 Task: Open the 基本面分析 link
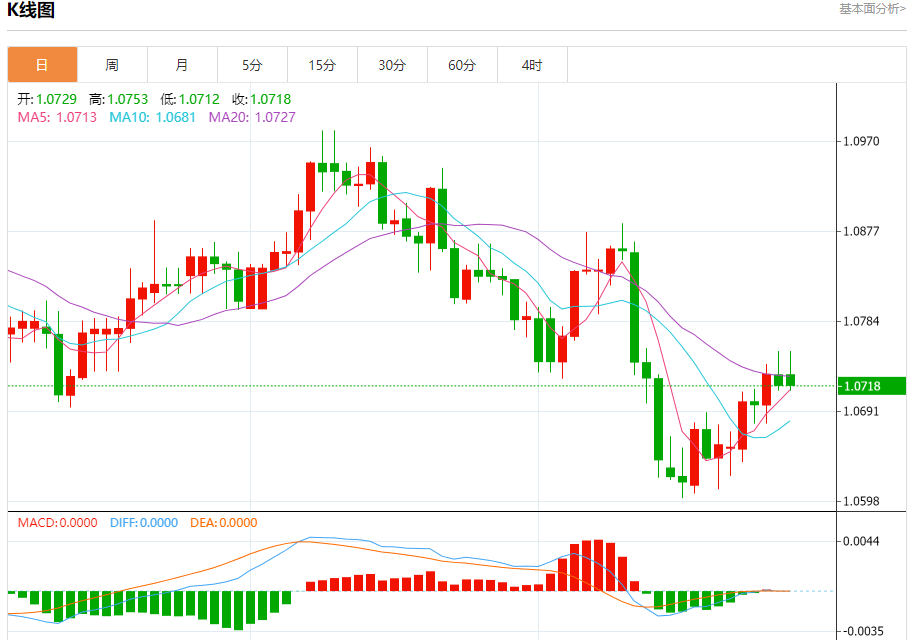tap(872, 9)
